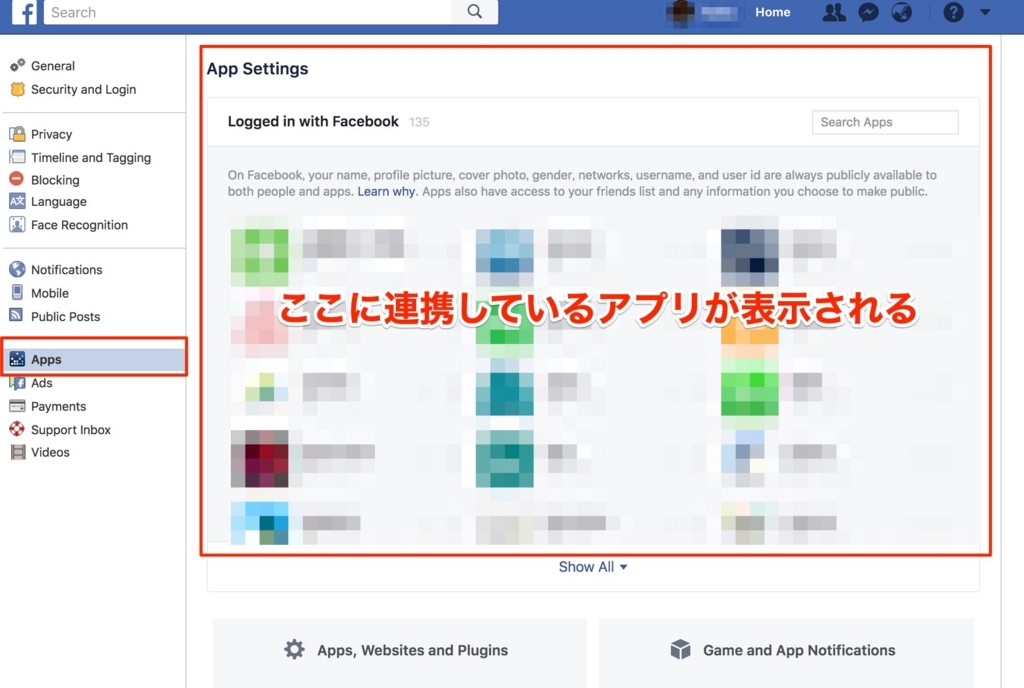Click the gear icon beside Apps, Websites
The height and width of the screenshot is (688, 1024).
pos(295,649)
